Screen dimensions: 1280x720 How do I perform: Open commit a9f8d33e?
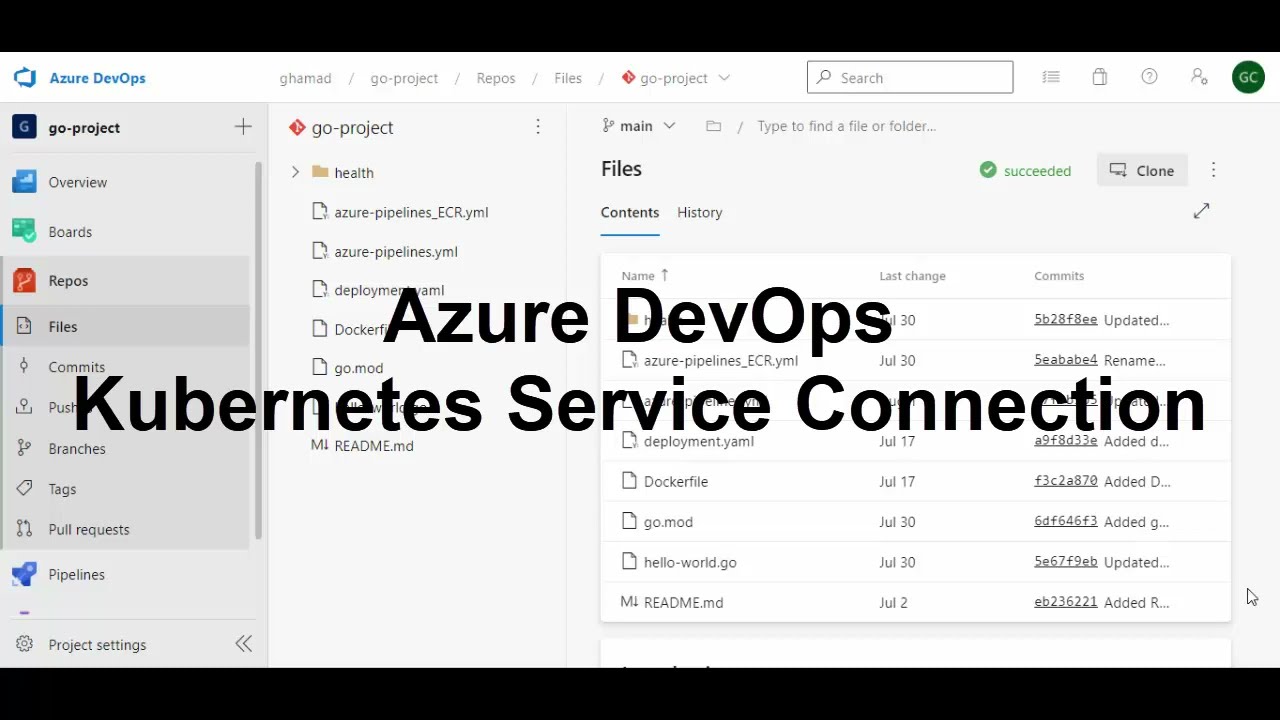coord(1065,441)
